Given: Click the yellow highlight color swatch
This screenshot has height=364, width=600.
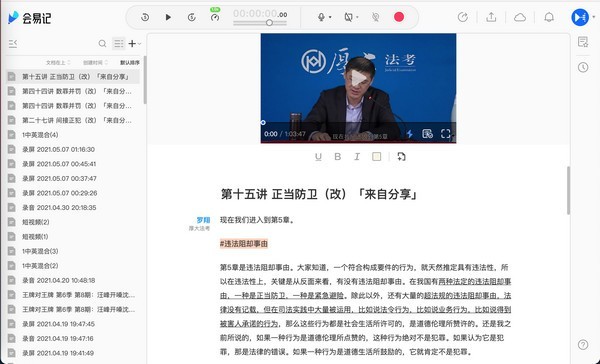Looking at the screenshot, I should [377, 157].
